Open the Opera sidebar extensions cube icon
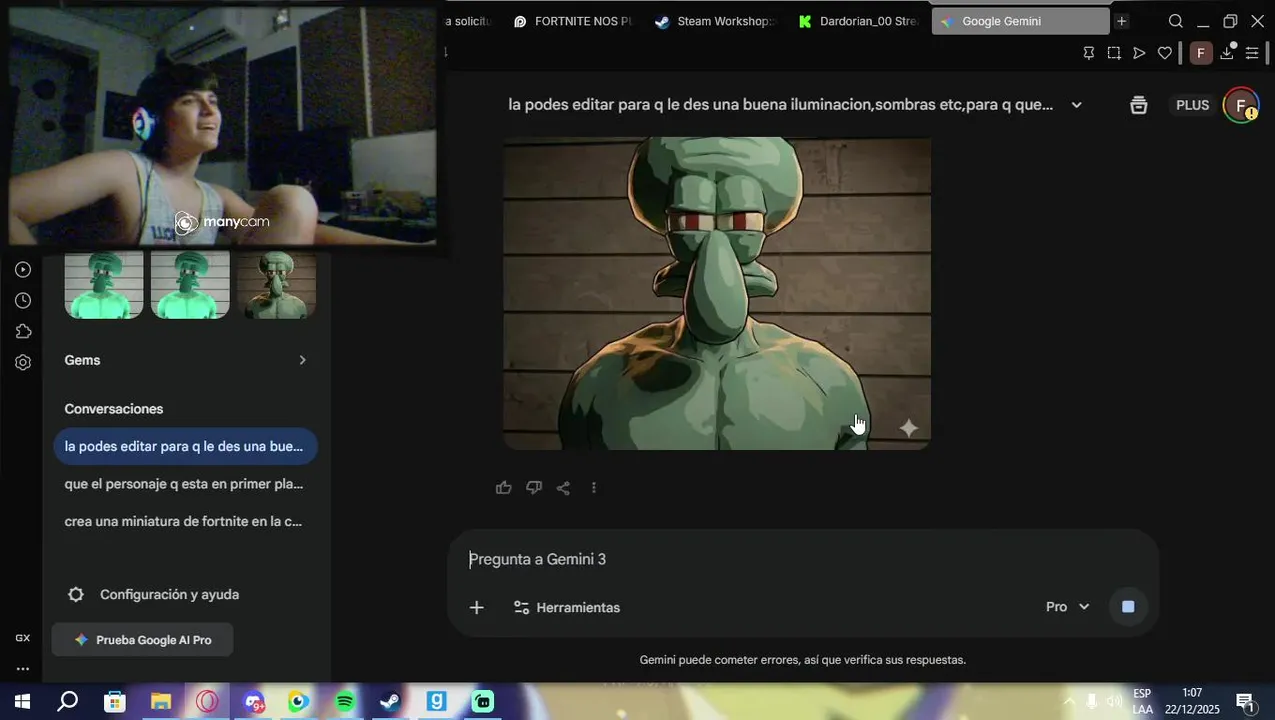This screenshot has height=720, width=1275. tap(22, 331)
